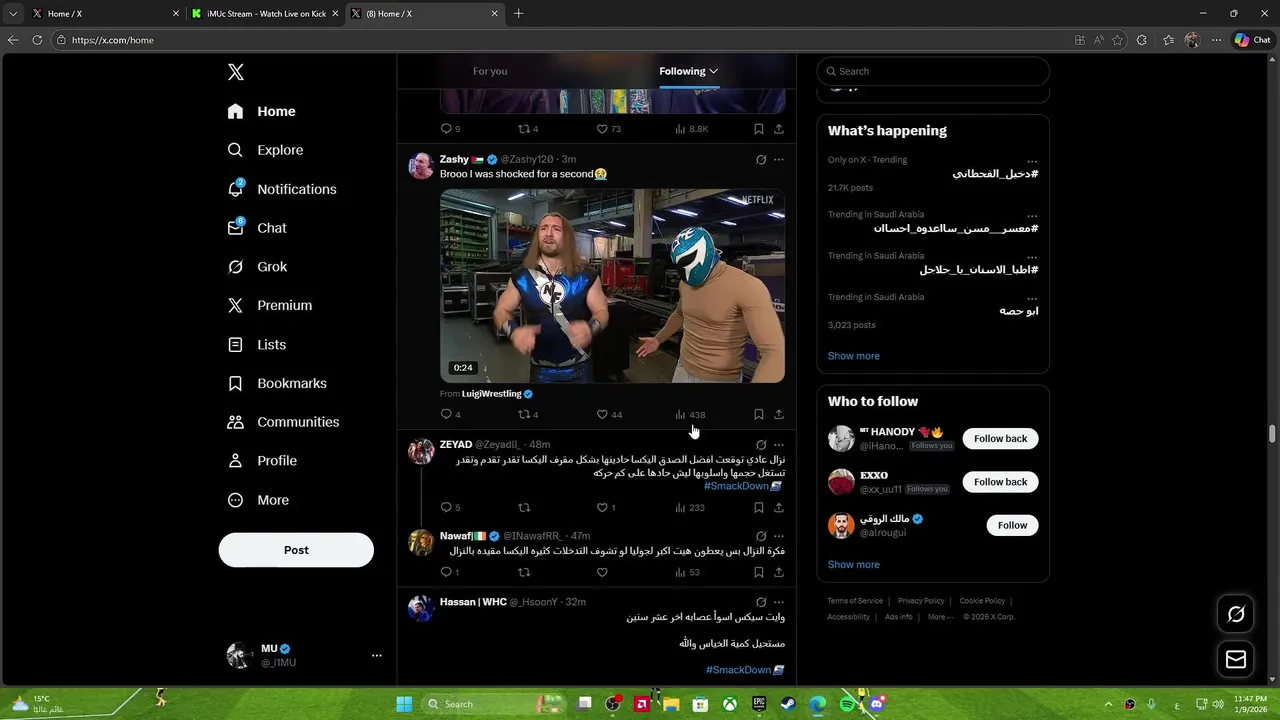Open more options on Hassan | WHC post

[779, 602]
